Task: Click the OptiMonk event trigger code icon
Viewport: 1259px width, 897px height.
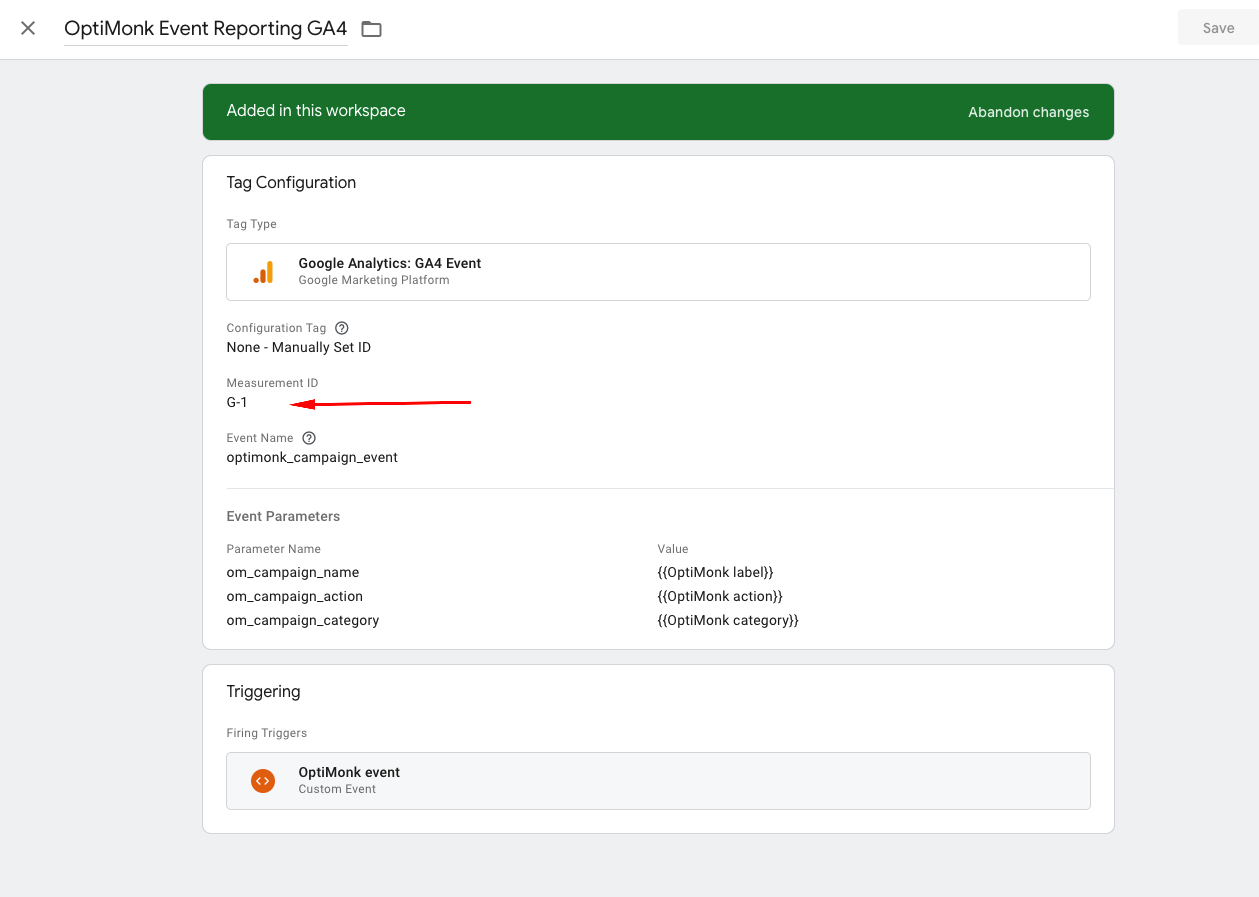Action: coord(263,780)
